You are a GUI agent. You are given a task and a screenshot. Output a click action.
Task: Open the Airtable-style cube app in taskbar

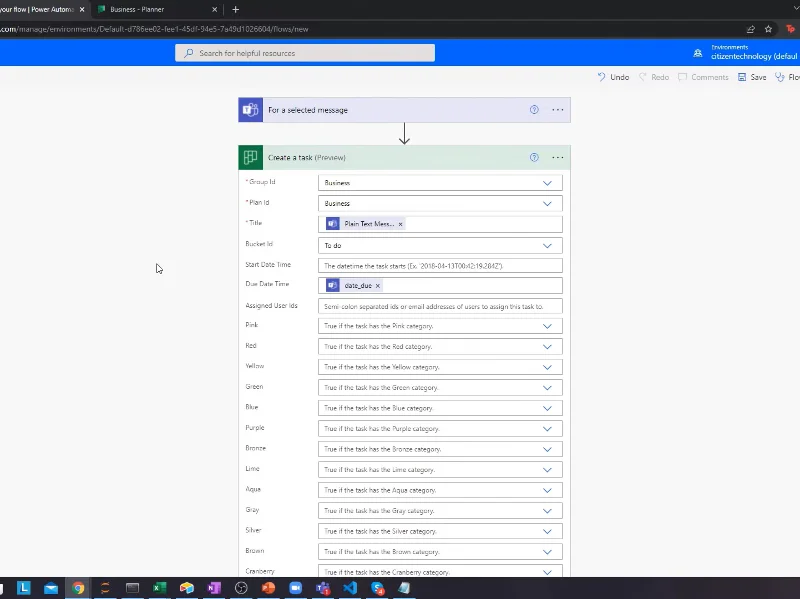pos(187,588)
